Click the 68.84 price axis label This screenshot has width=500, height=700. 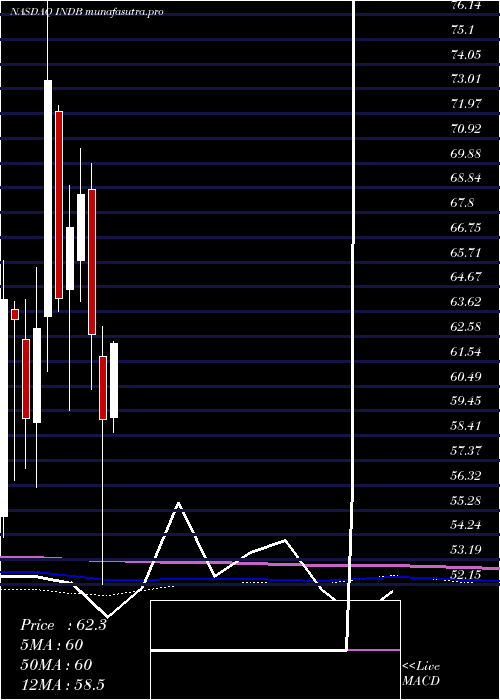point(466,178)
